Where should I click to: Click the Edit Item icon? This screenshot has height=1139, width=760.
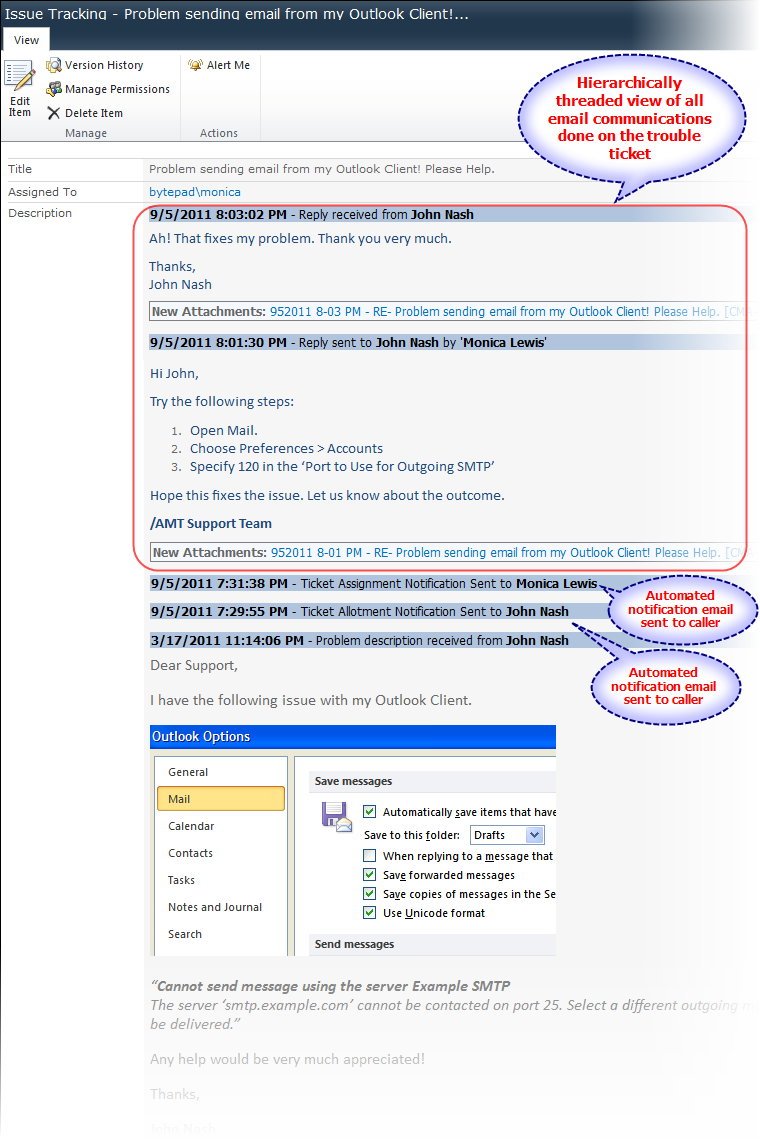coord(19,76)
